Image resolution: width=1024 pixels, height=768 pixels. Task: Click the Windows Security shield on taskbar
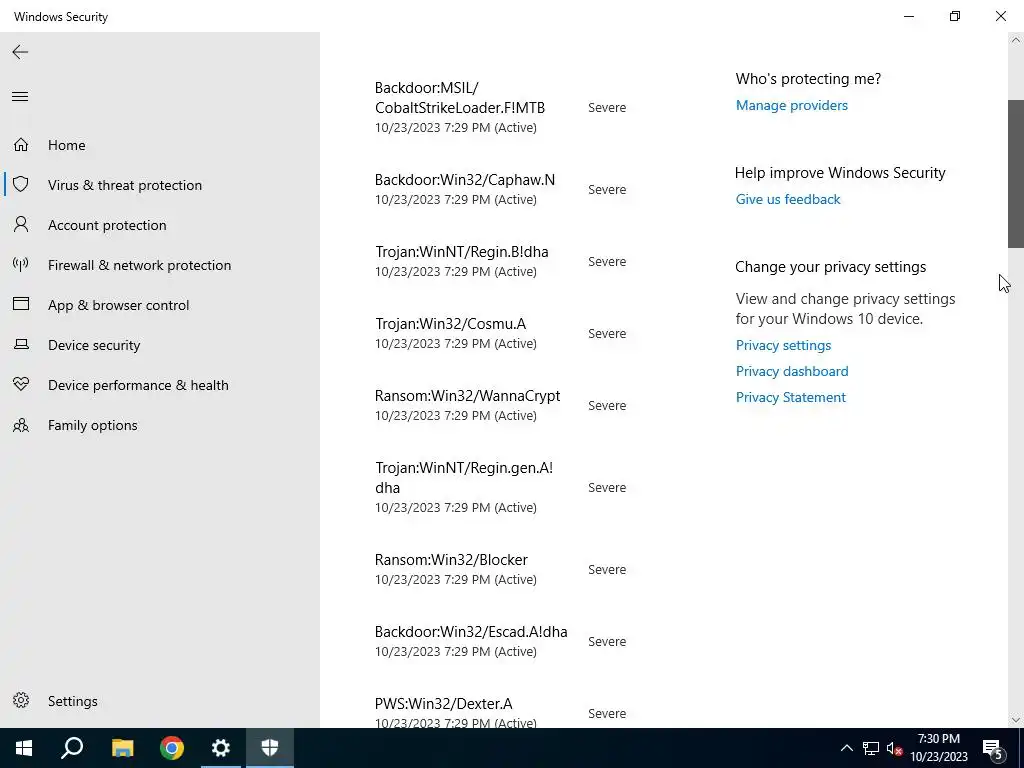pos(270,748)
